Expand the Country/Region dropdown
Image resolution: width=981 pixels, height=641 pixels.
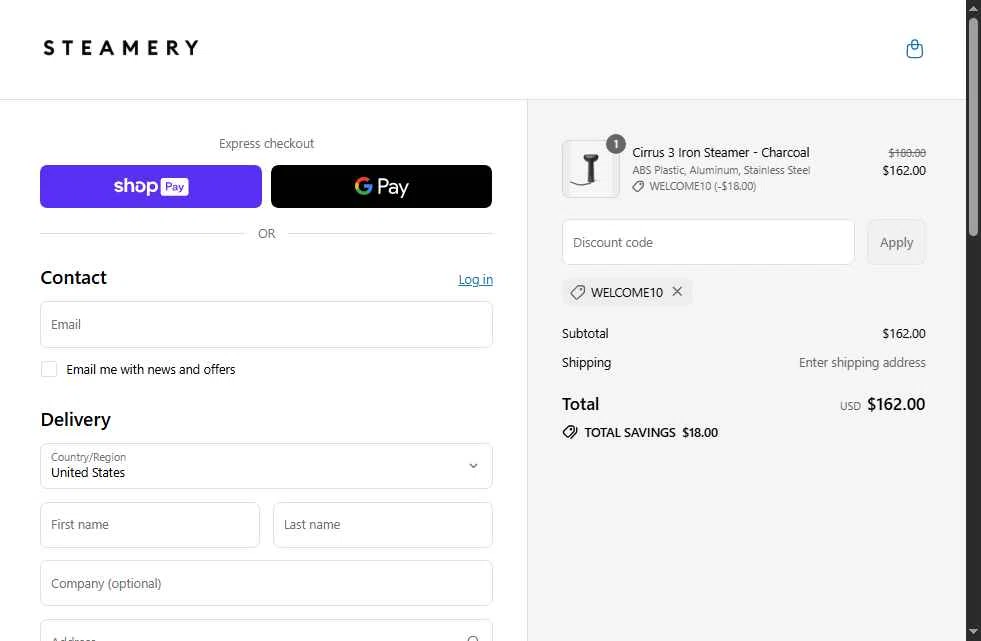coord(267,466)
